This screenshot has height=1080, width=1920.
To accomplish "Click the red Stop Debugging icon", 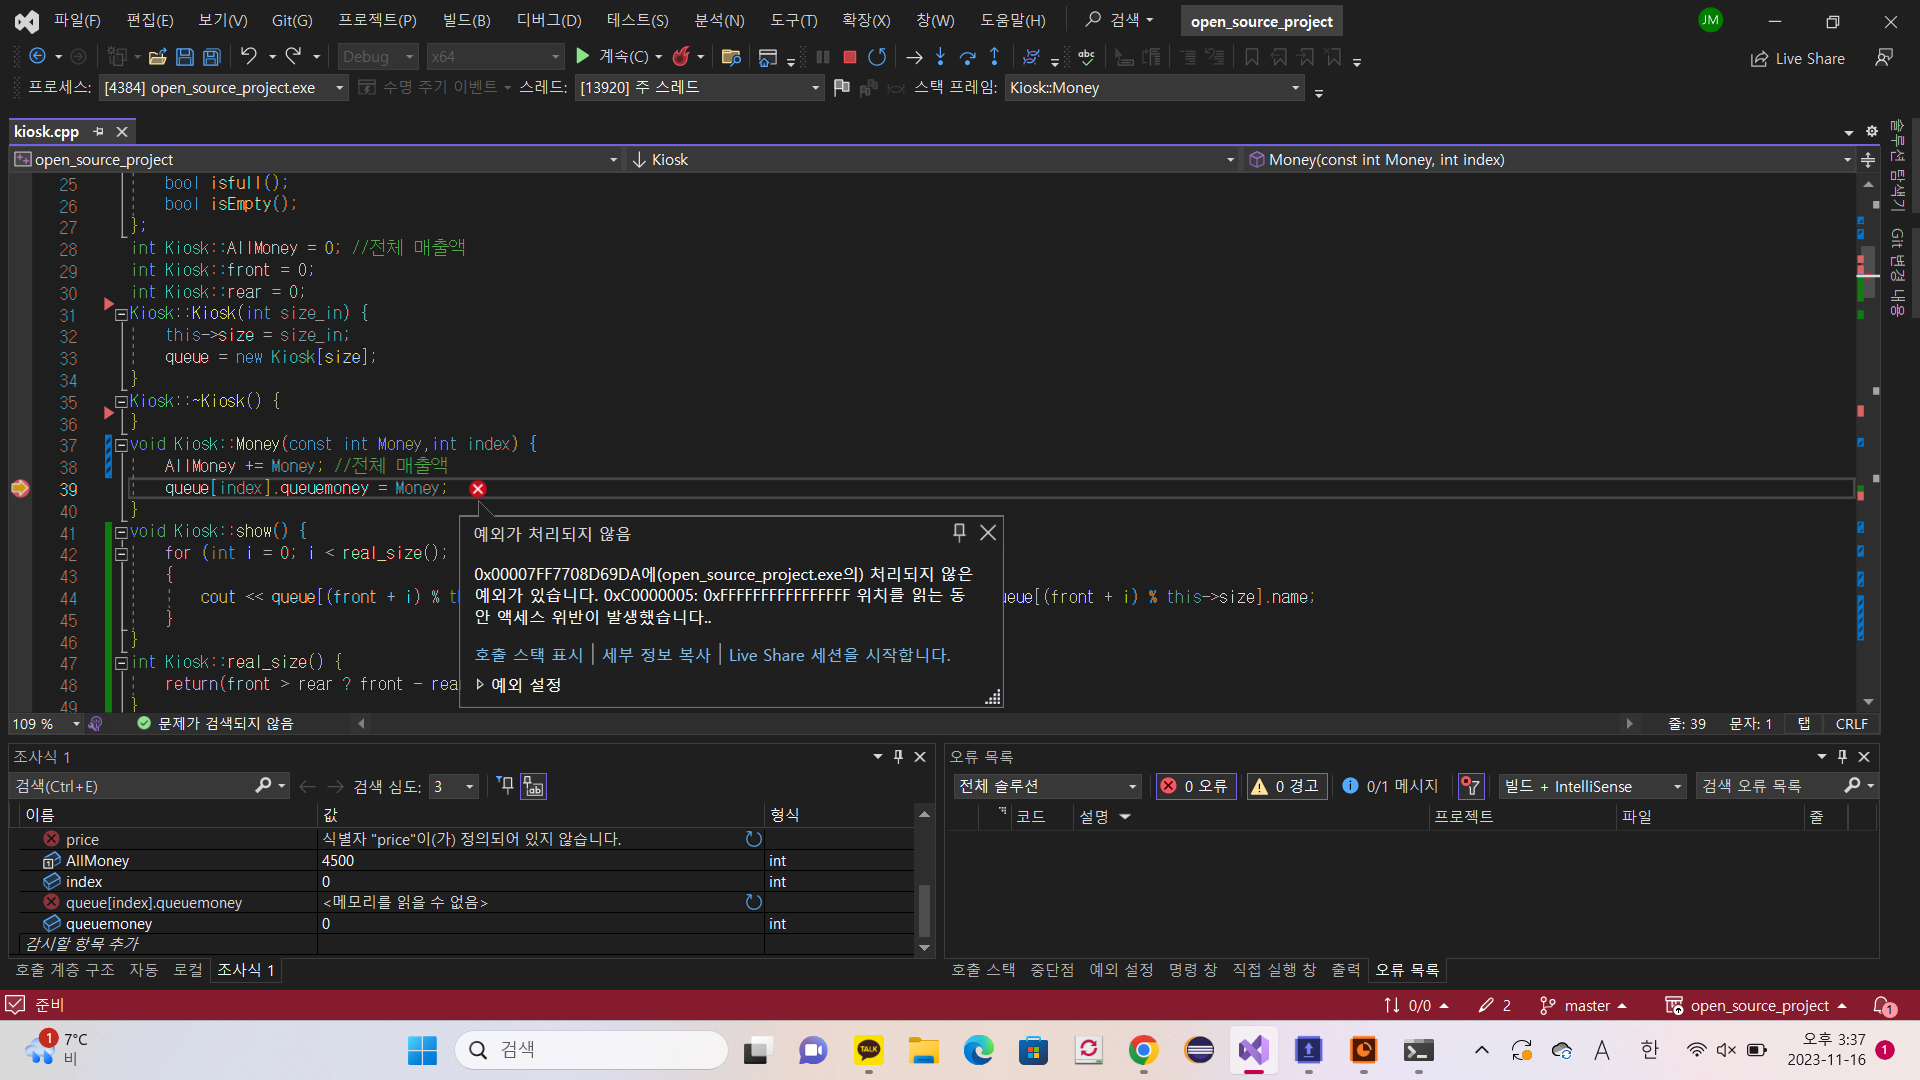I will pos(849,57).
